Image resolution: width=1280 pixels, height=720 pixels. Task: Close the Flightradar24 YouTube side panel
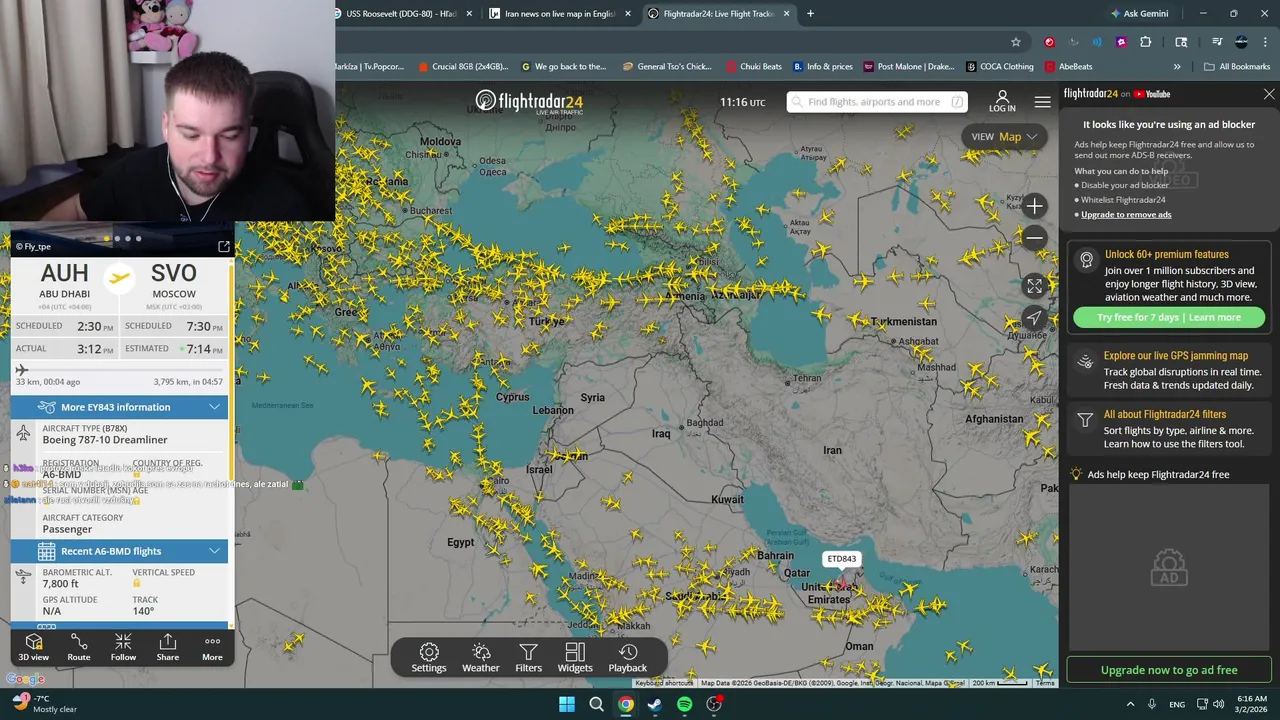coord(1269,94)
